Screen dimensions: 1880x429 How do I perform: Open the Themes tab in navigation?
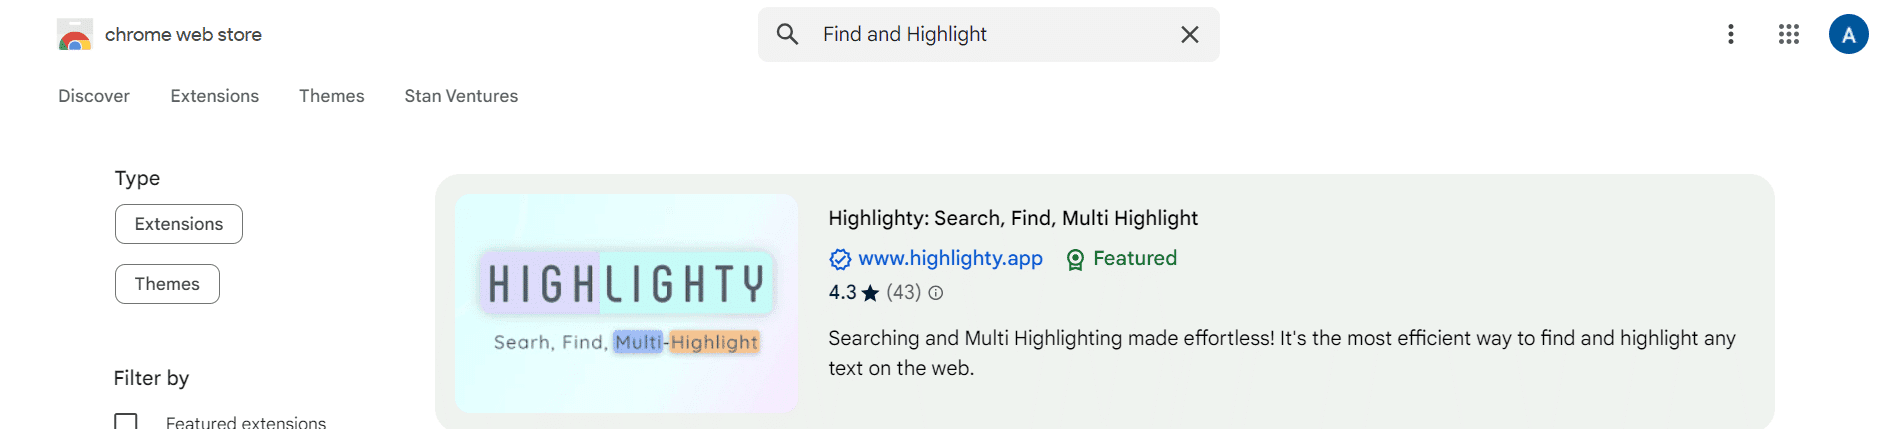pos(332,96)
